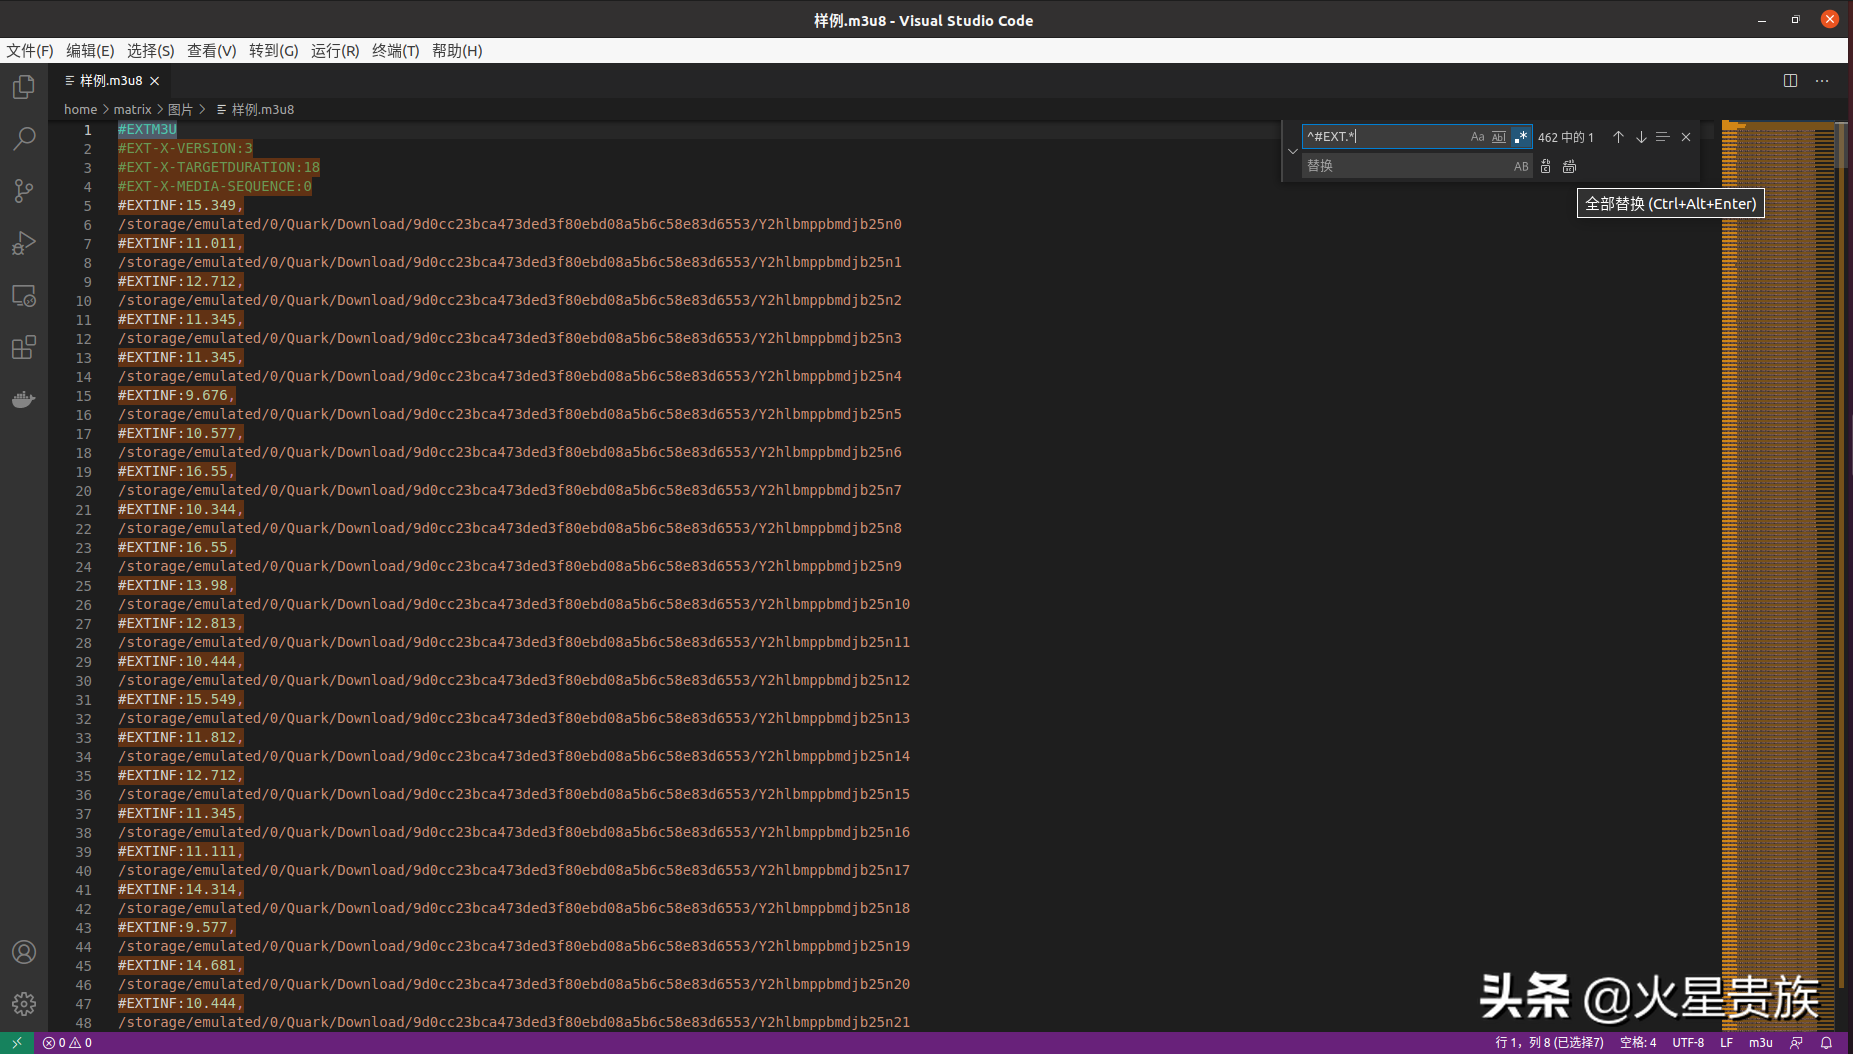Click the Replace All icon
This screenshot has width=1853, height=1054.
click(x=1569, y=166)
